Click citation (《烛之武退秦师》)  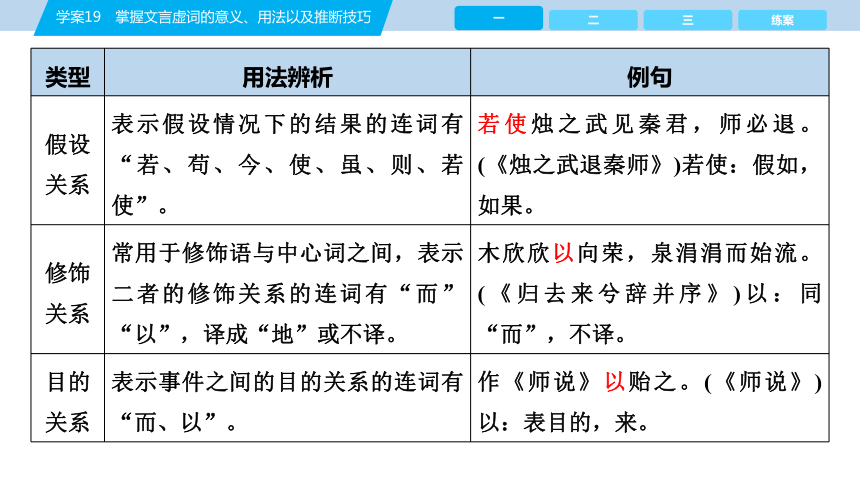pos(579,165)
